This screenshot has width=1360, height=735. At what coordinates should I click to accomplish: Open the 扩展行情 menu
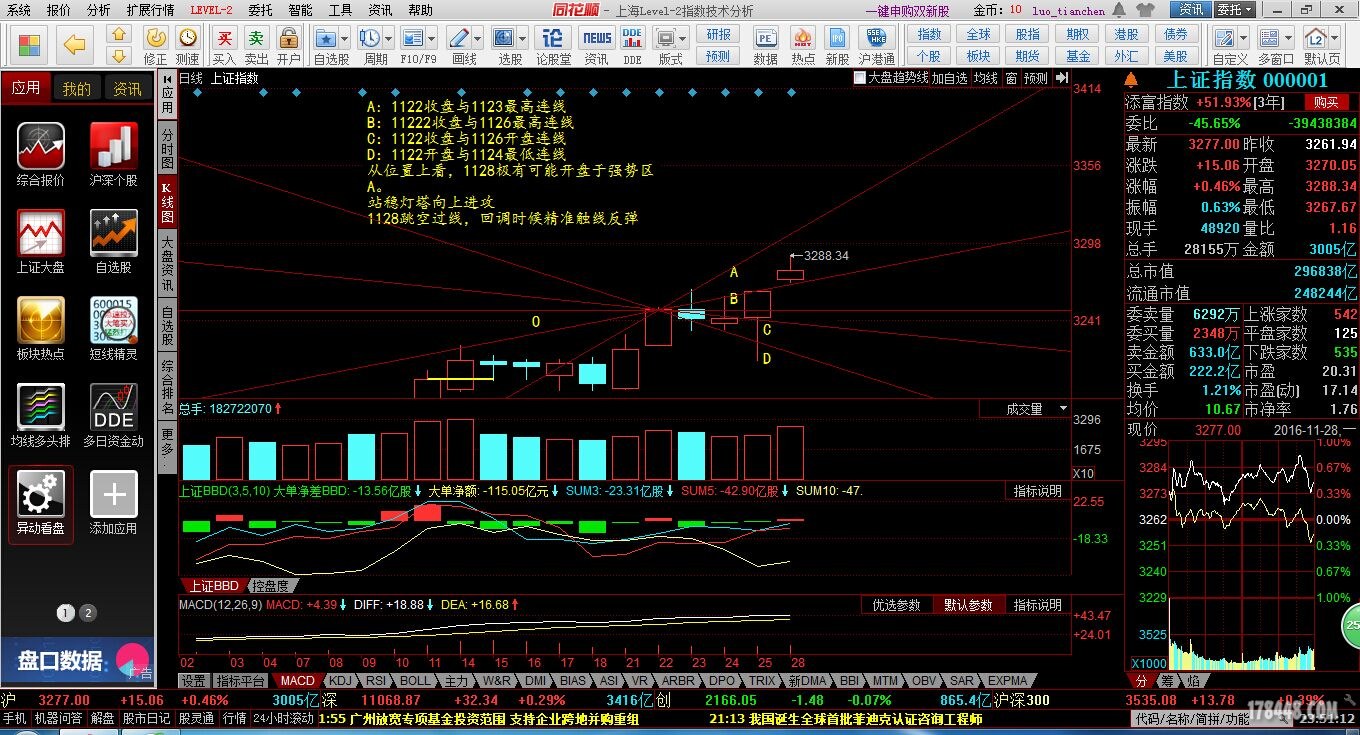click(150, 10)
